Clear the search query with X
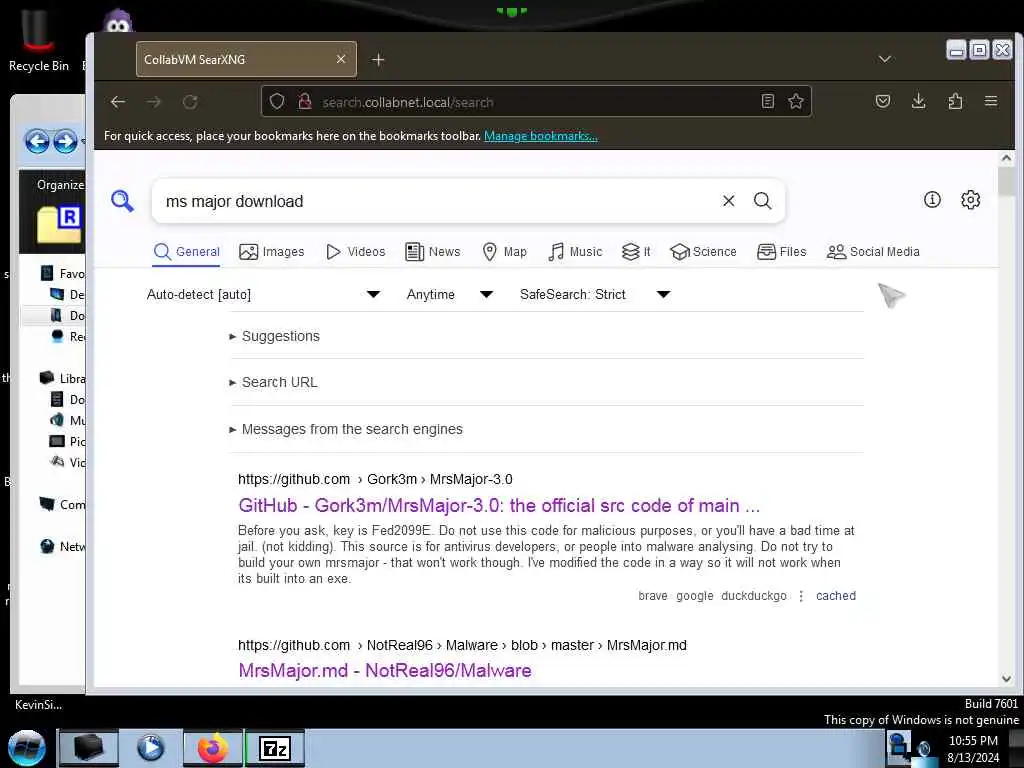Image resolution: width=1024 pixels, height=768 pixels. [729, 201]
